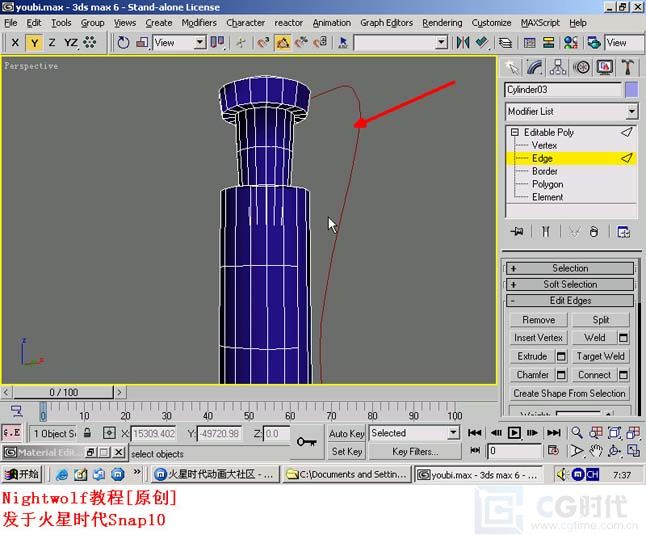
Task: Click Remove Modifier from Stack trash icon
Action: pyautogui.click(x=594, y=232)
